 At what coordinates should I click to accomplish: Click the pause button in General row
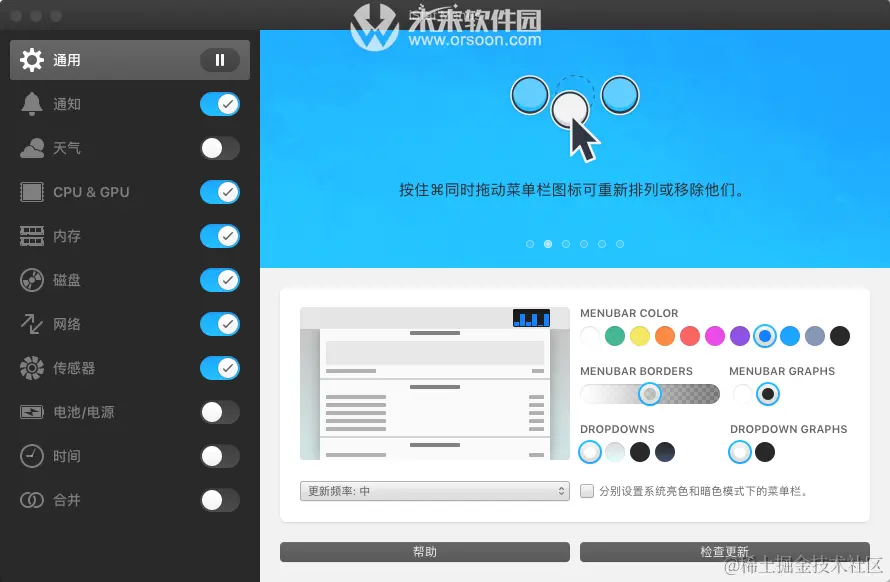(x=220, y=60)
